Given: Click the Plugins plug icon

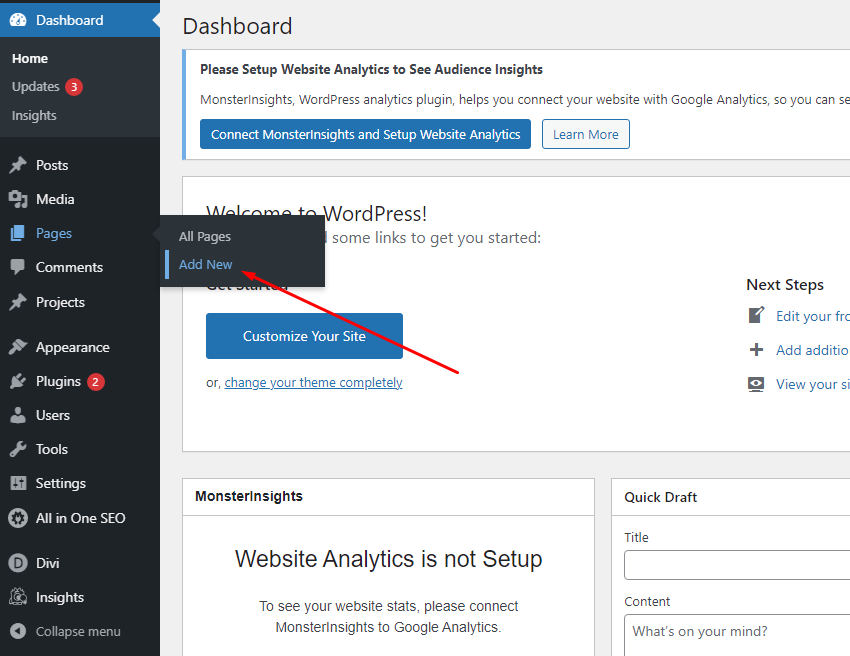Looking at the screenshot, I should (18, 381).
